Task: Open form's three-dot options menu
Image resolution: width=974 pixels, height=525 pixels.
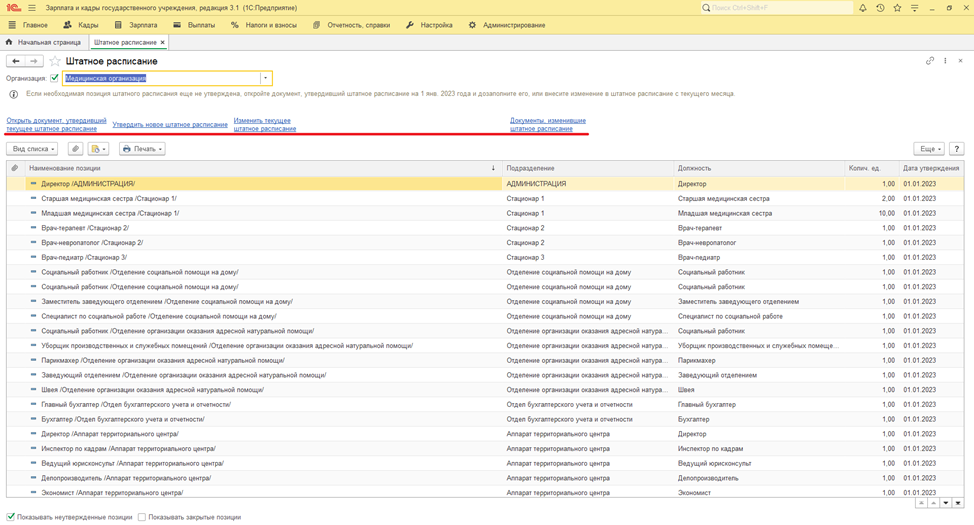Action: pyautogui.click(x=945, y=61)
